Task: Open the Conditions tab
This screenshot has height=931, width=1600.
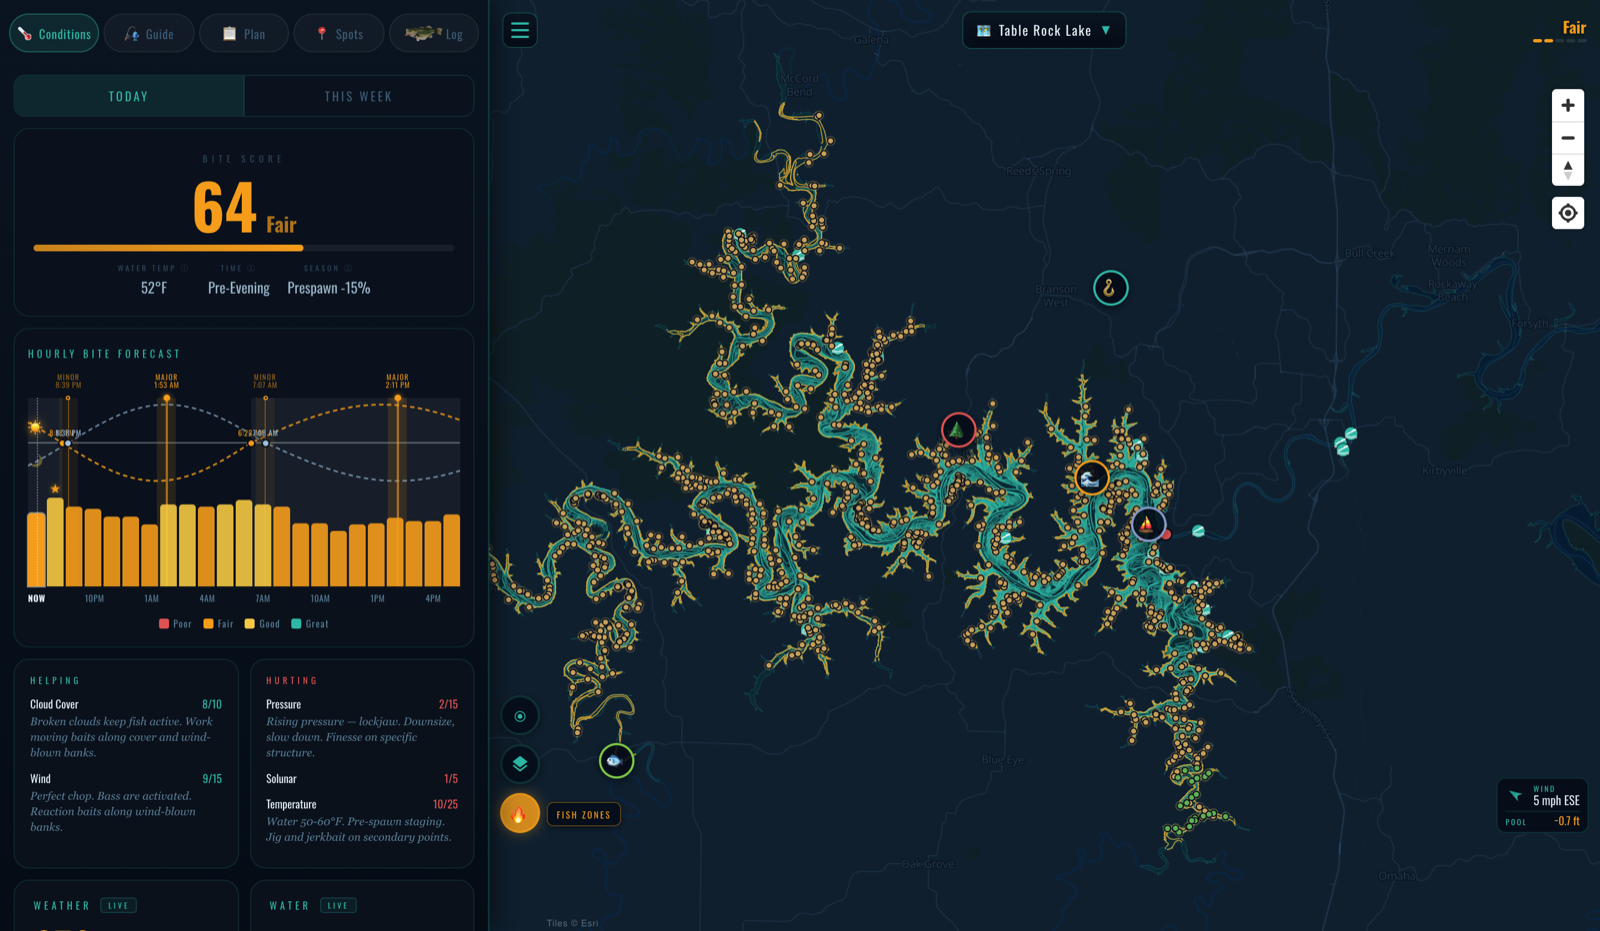Action: [x=54, y=34]
